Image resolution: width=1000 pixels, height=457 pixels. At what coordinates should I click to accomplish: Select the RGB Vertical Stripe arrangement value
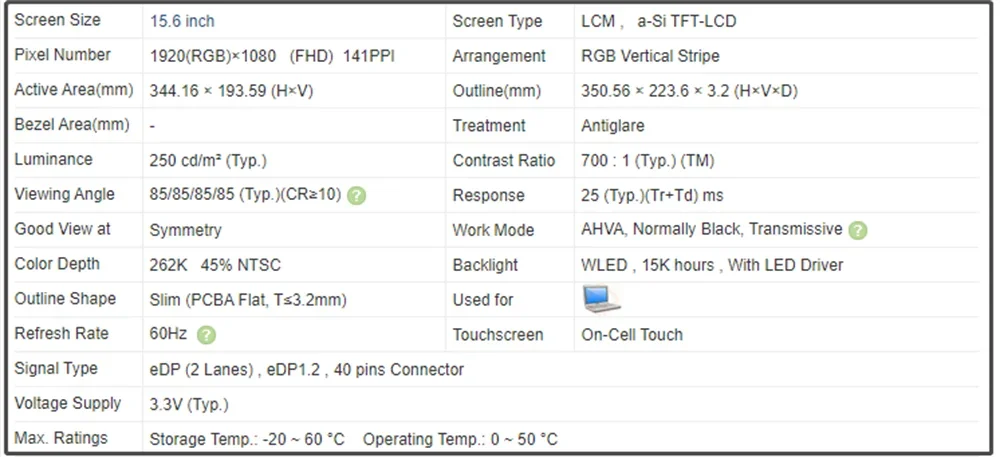click(x=650, y=56)
